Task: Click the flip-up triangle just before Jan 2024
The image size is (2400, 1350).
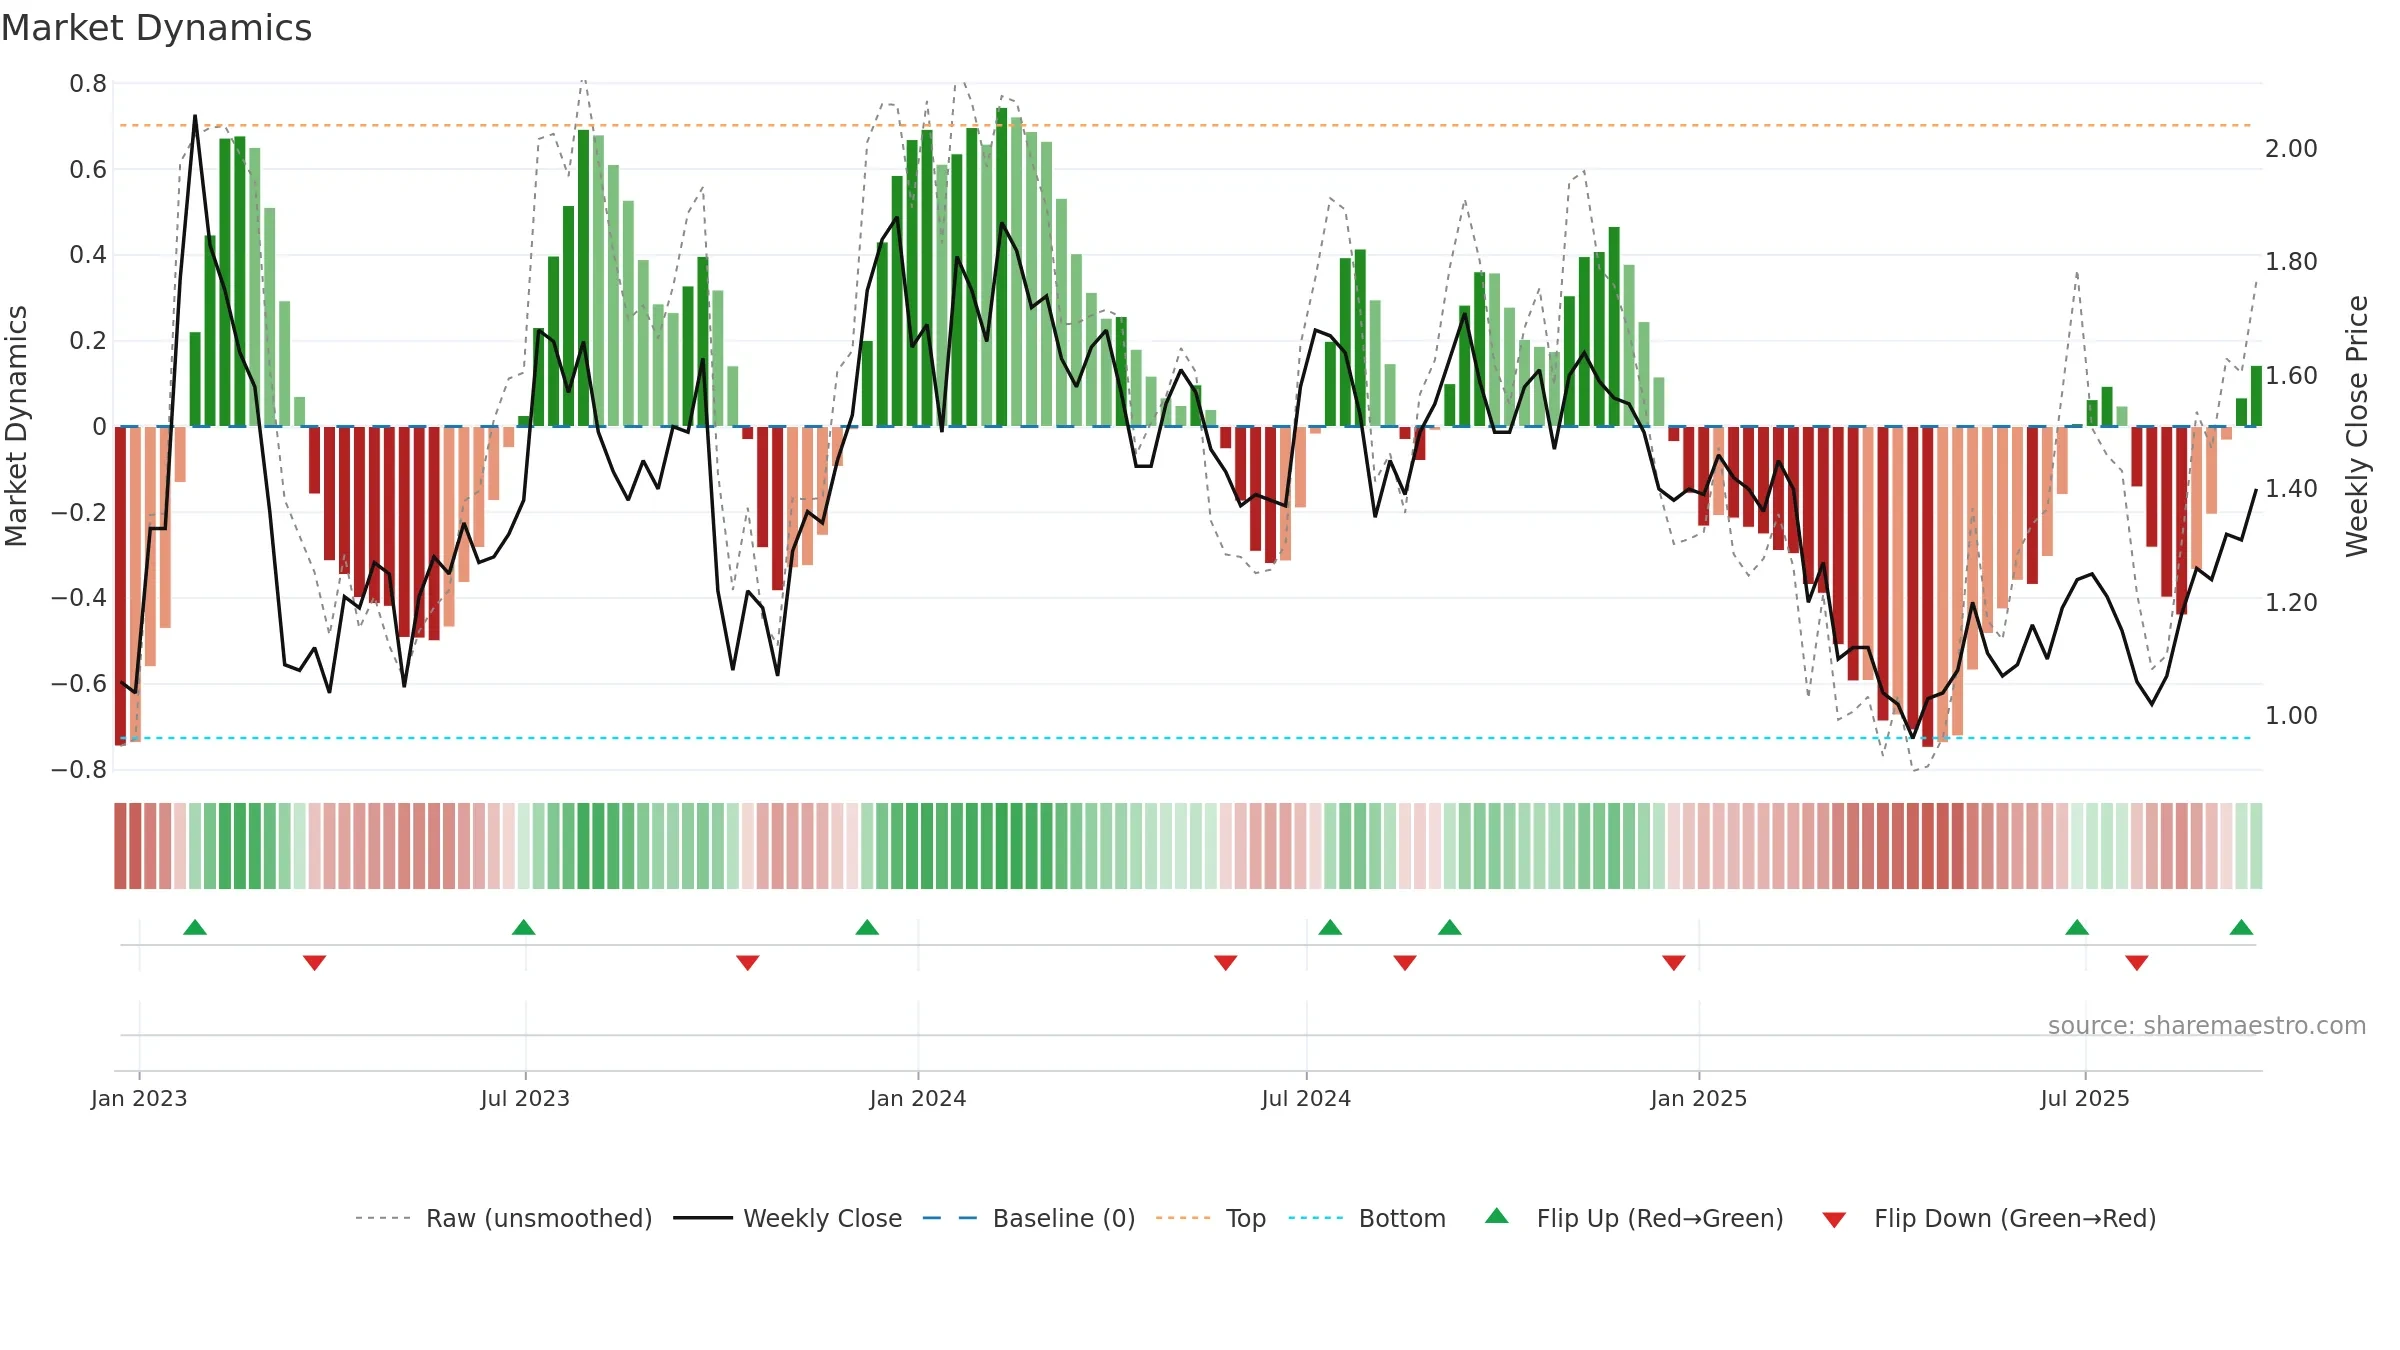Action: tap(867, 928)
